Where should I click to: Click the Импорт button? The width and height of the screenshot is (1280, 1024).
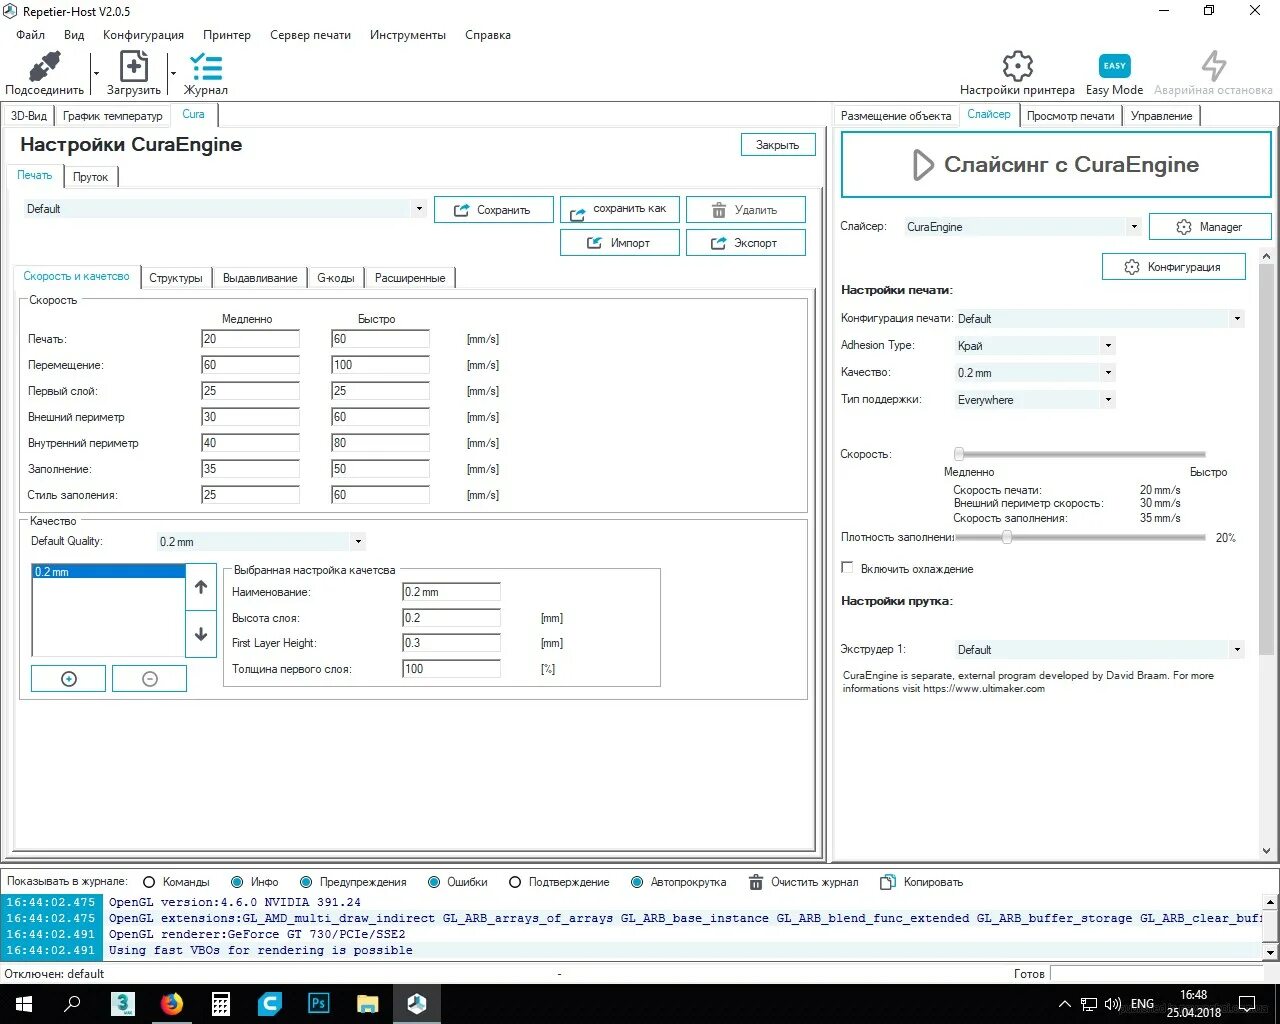point(620,243)
